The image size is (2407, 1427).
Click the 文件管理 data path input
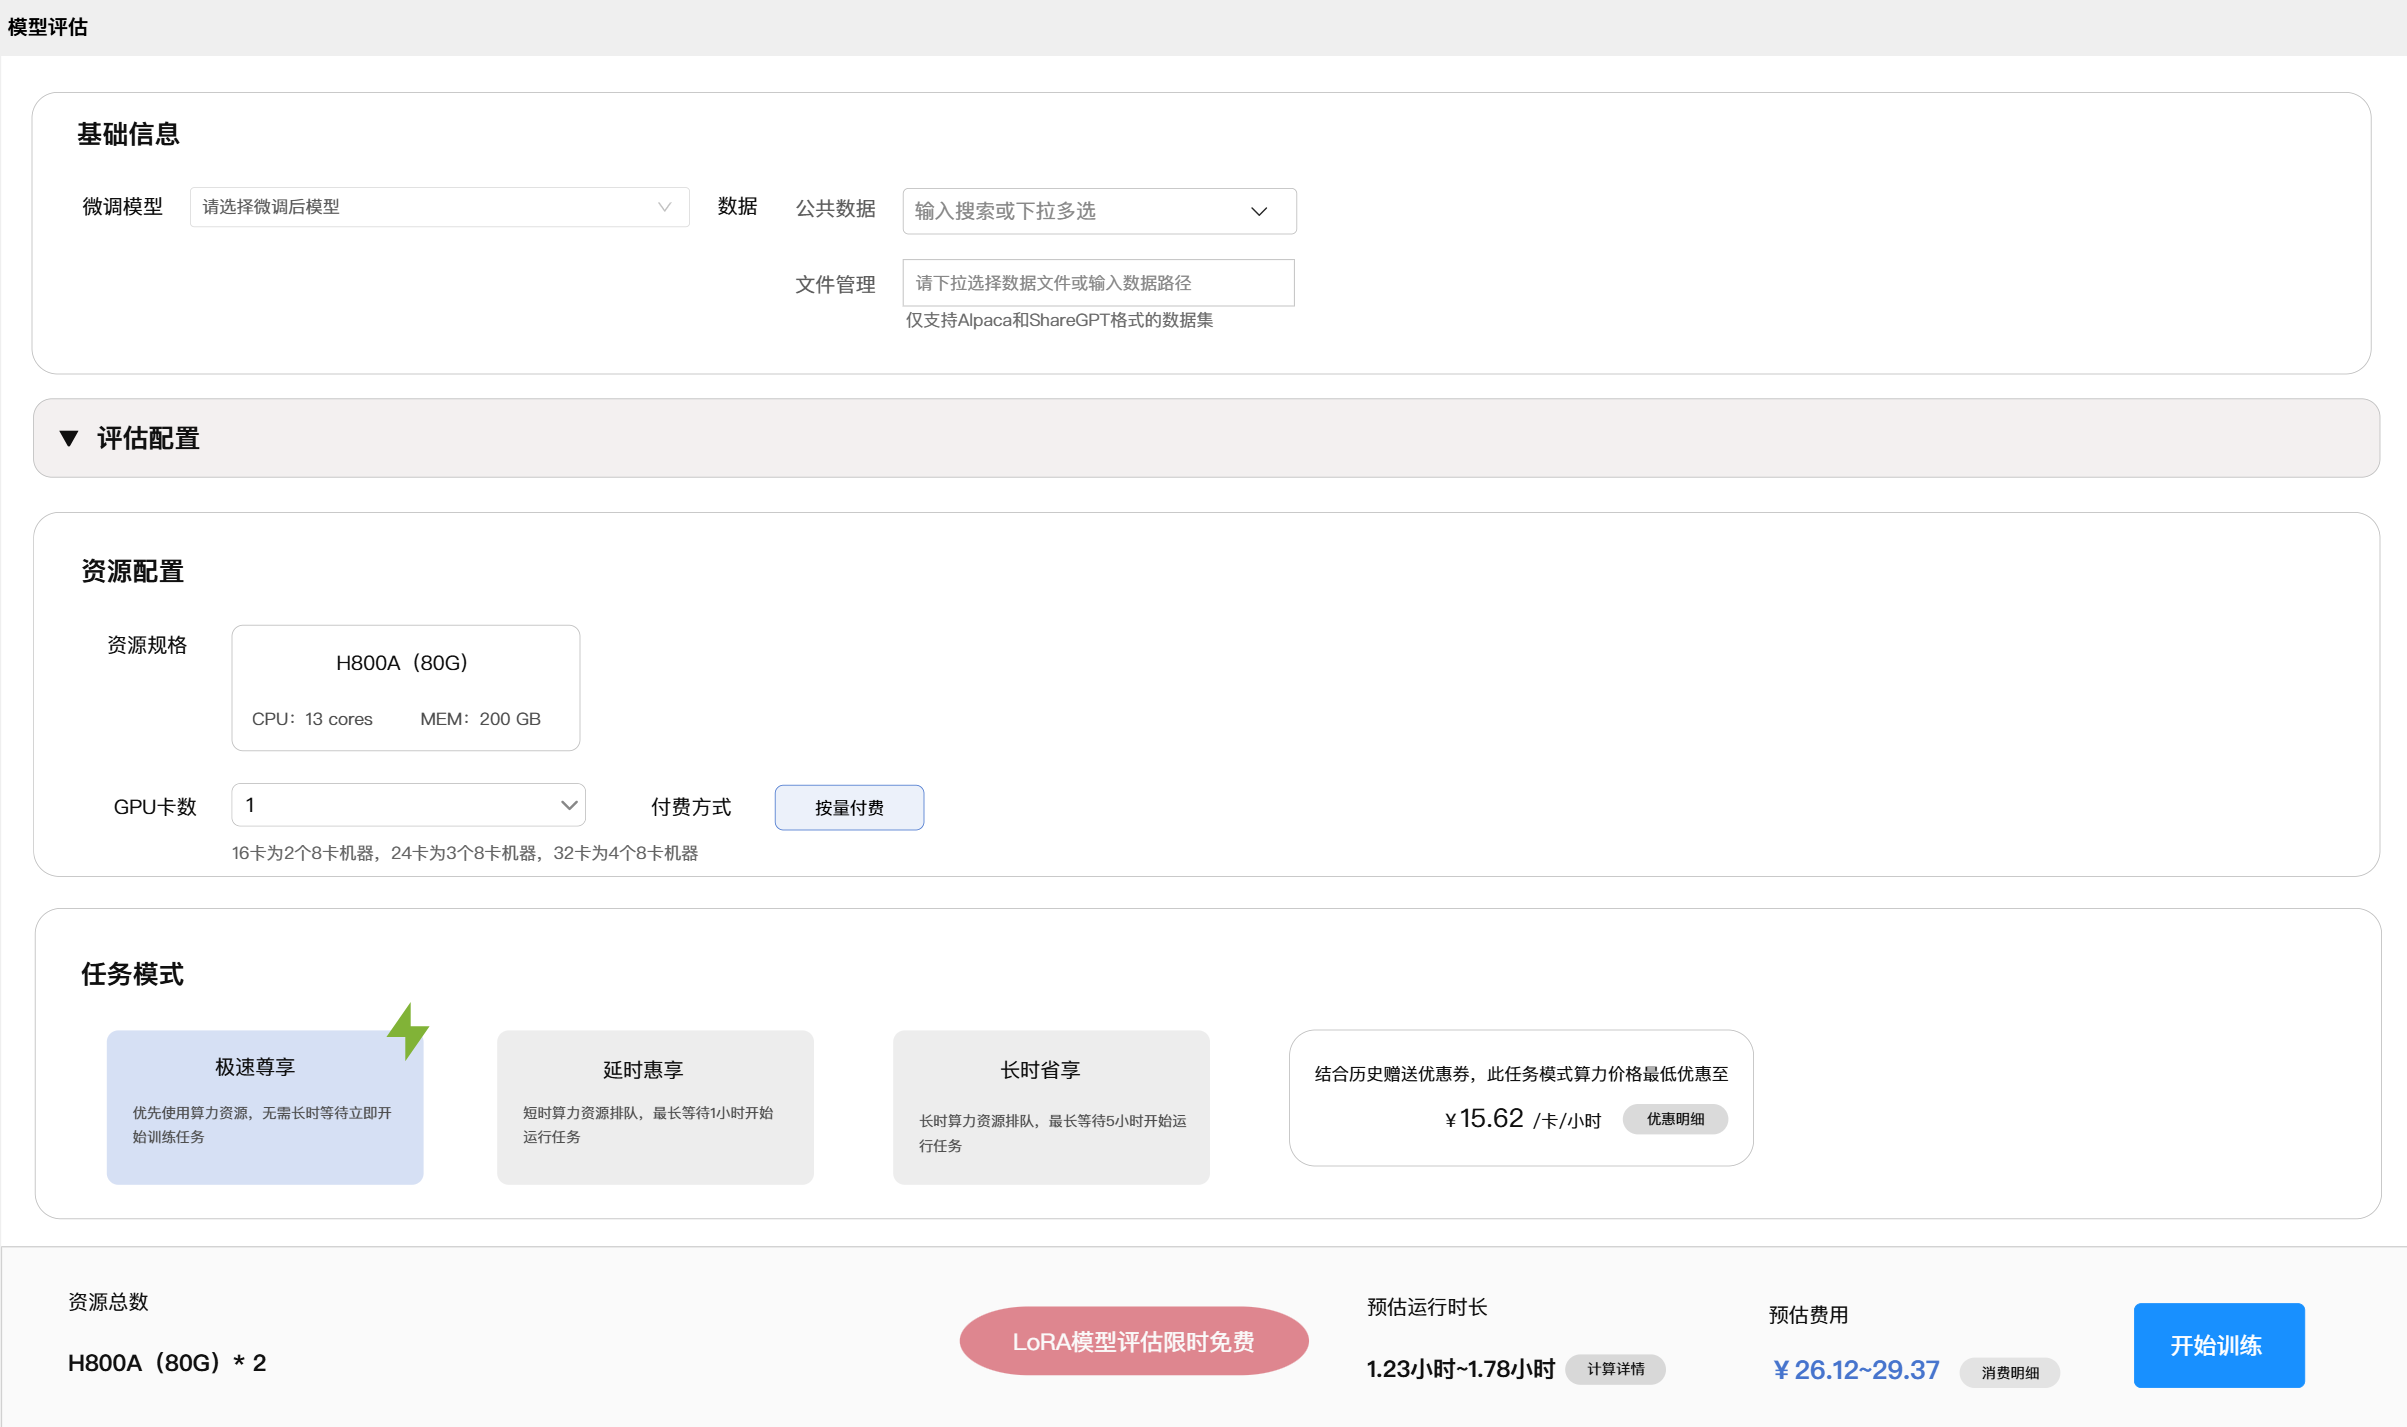point(1097,283)
